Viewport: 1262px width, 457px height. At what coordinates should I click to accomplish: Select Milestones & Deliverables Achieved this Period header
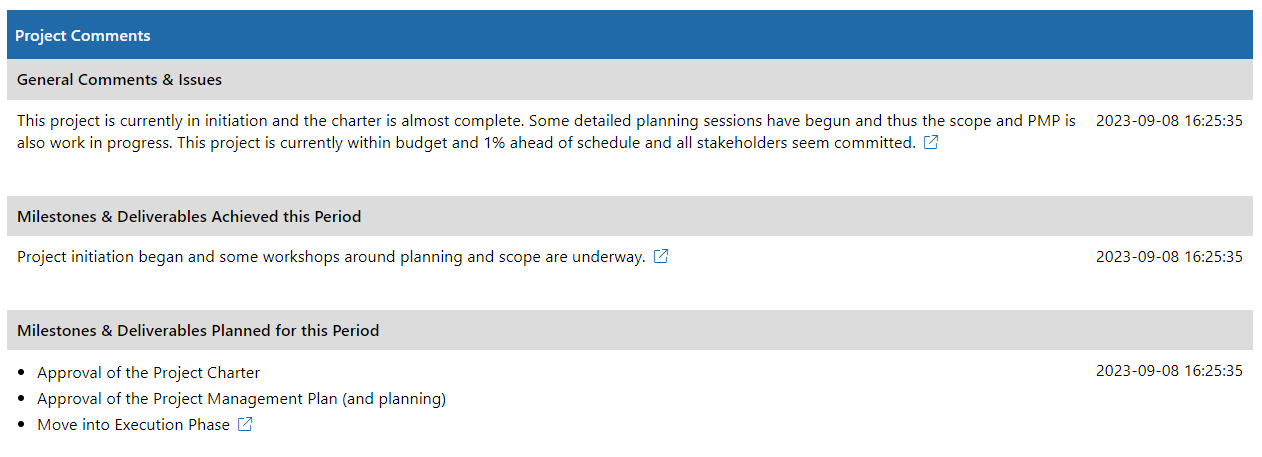629,216
